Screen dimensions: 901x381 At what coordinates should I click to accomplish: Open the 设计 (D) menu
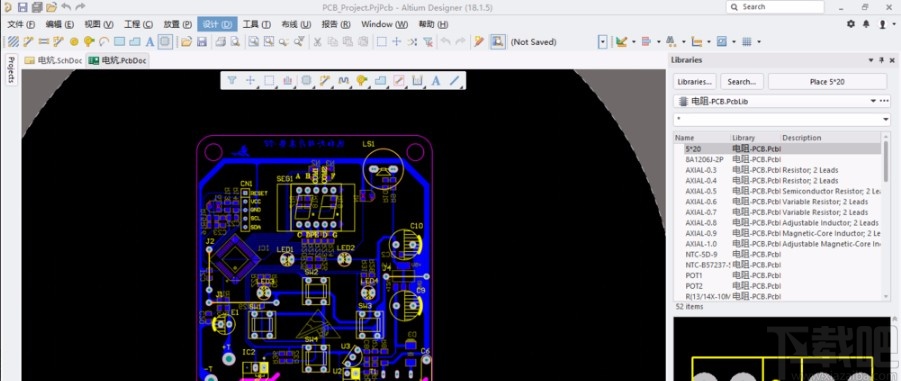(x=217, y=24)
